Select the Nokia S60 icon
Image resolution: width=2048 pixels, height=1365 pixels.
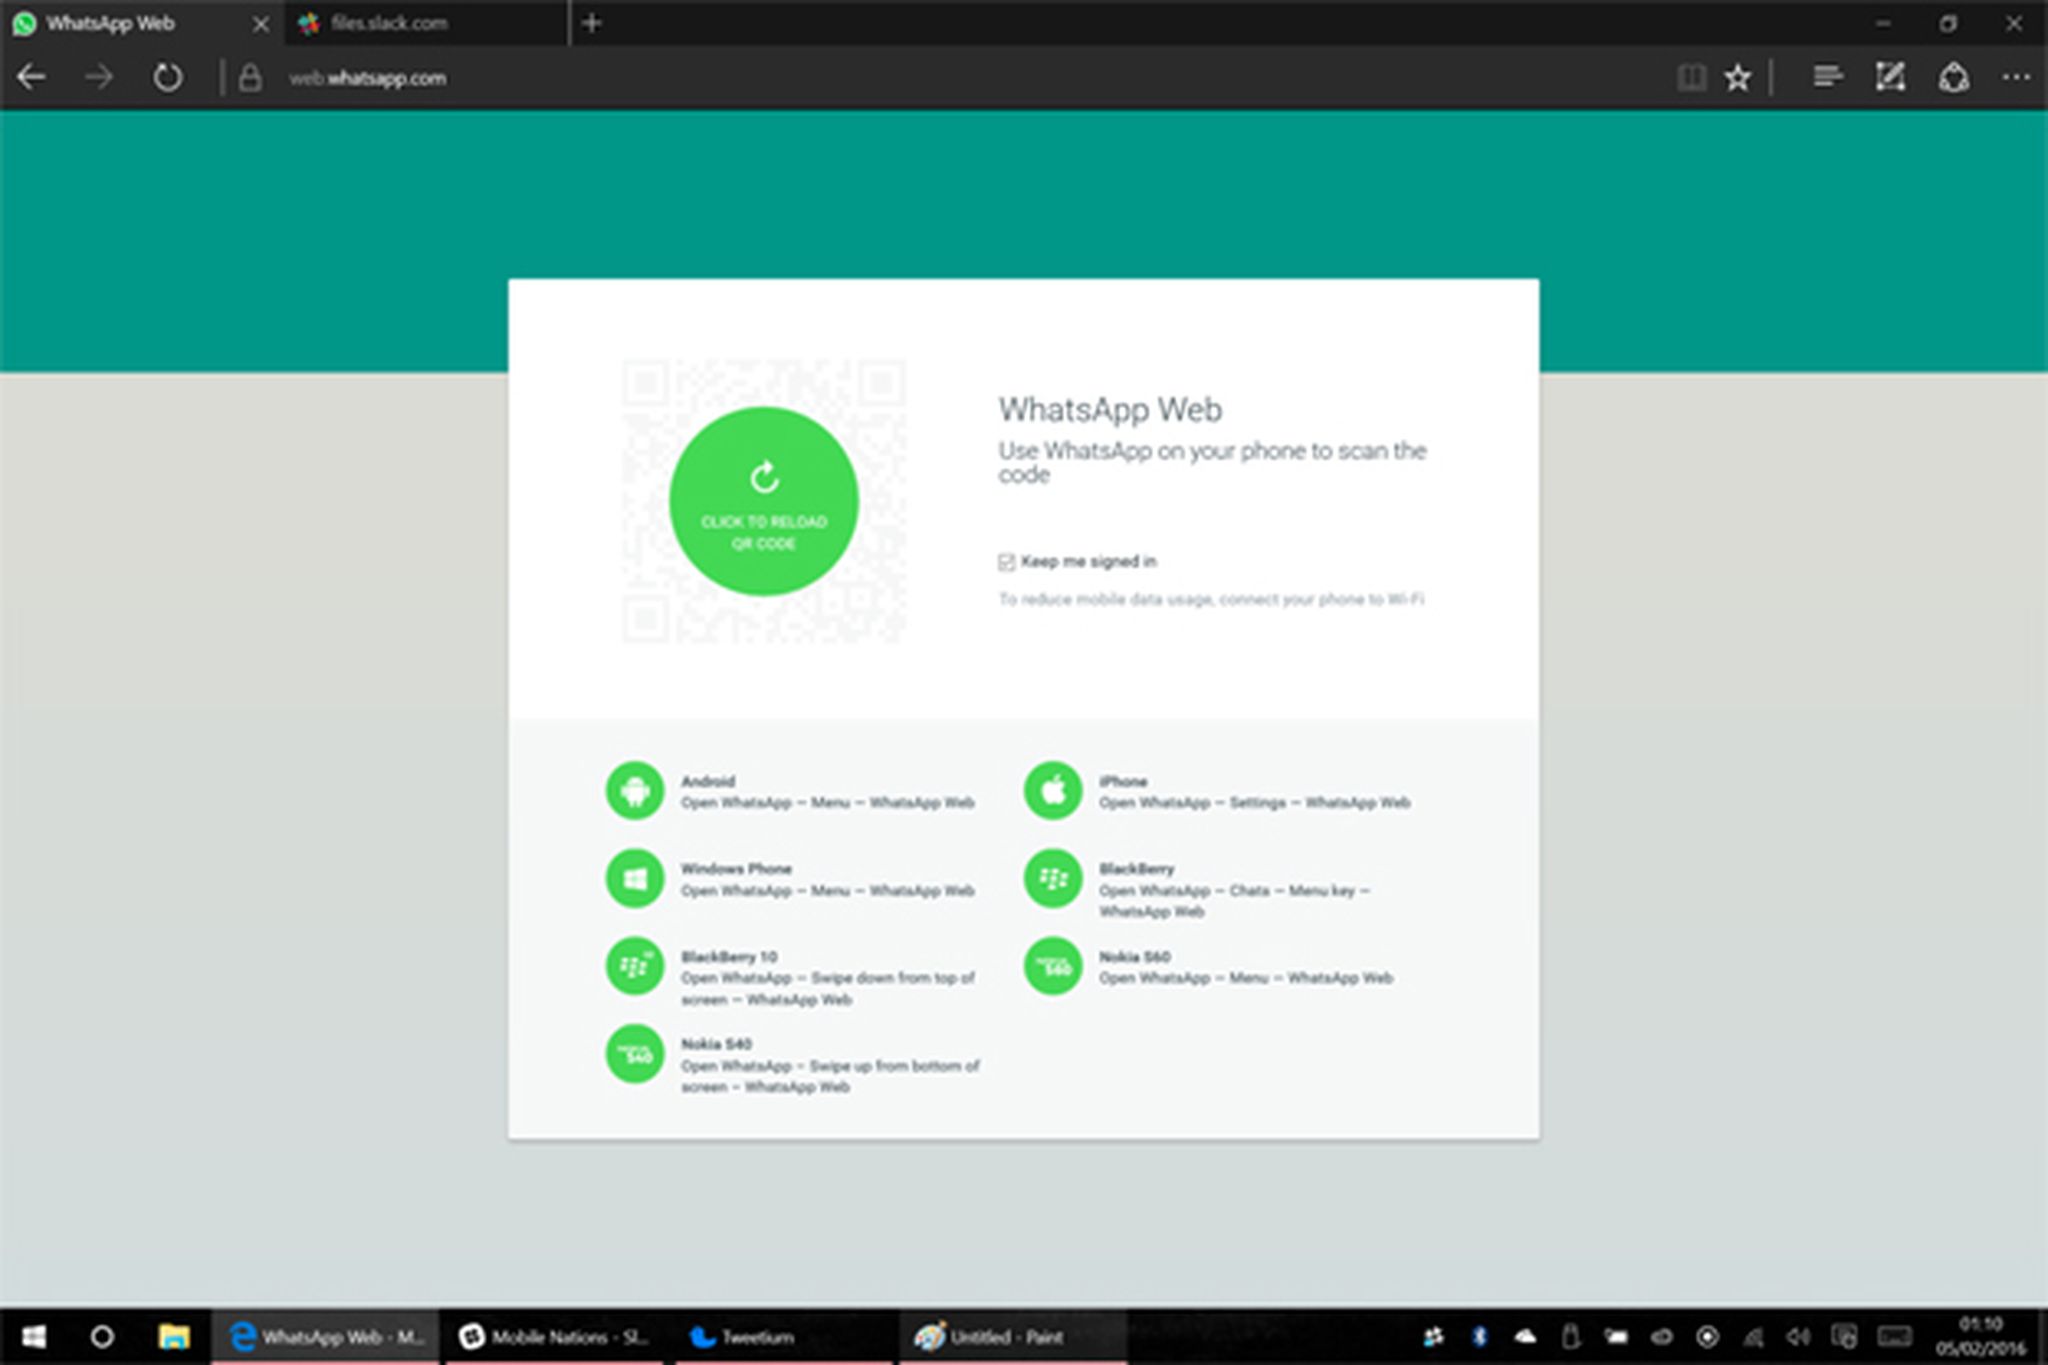[1052, 966]
